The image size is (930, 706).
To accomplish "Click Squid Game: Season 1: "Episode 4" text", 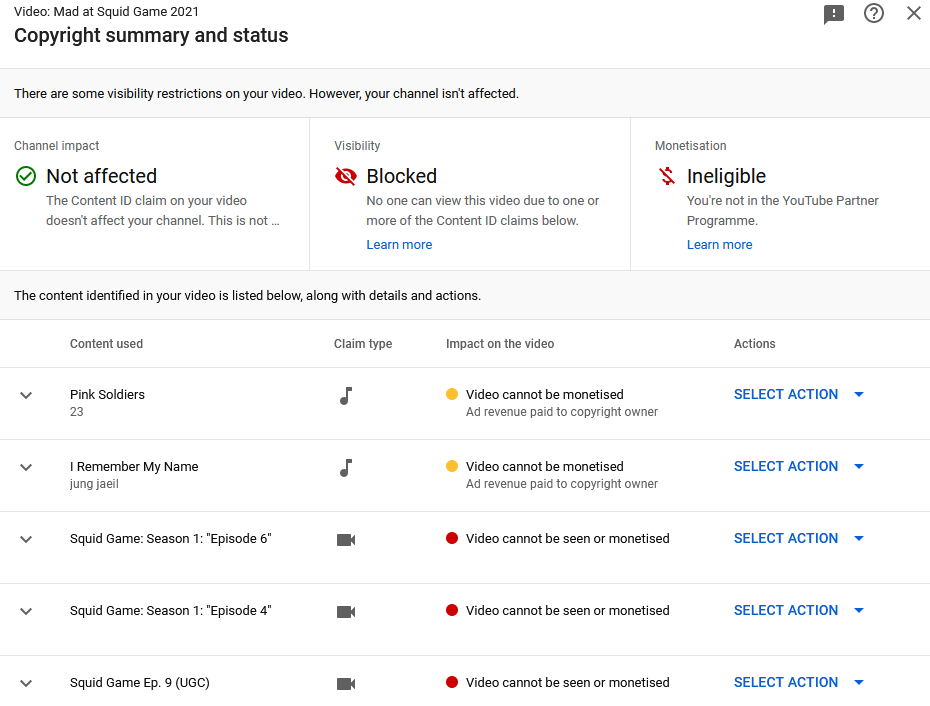I will [171, 610].
